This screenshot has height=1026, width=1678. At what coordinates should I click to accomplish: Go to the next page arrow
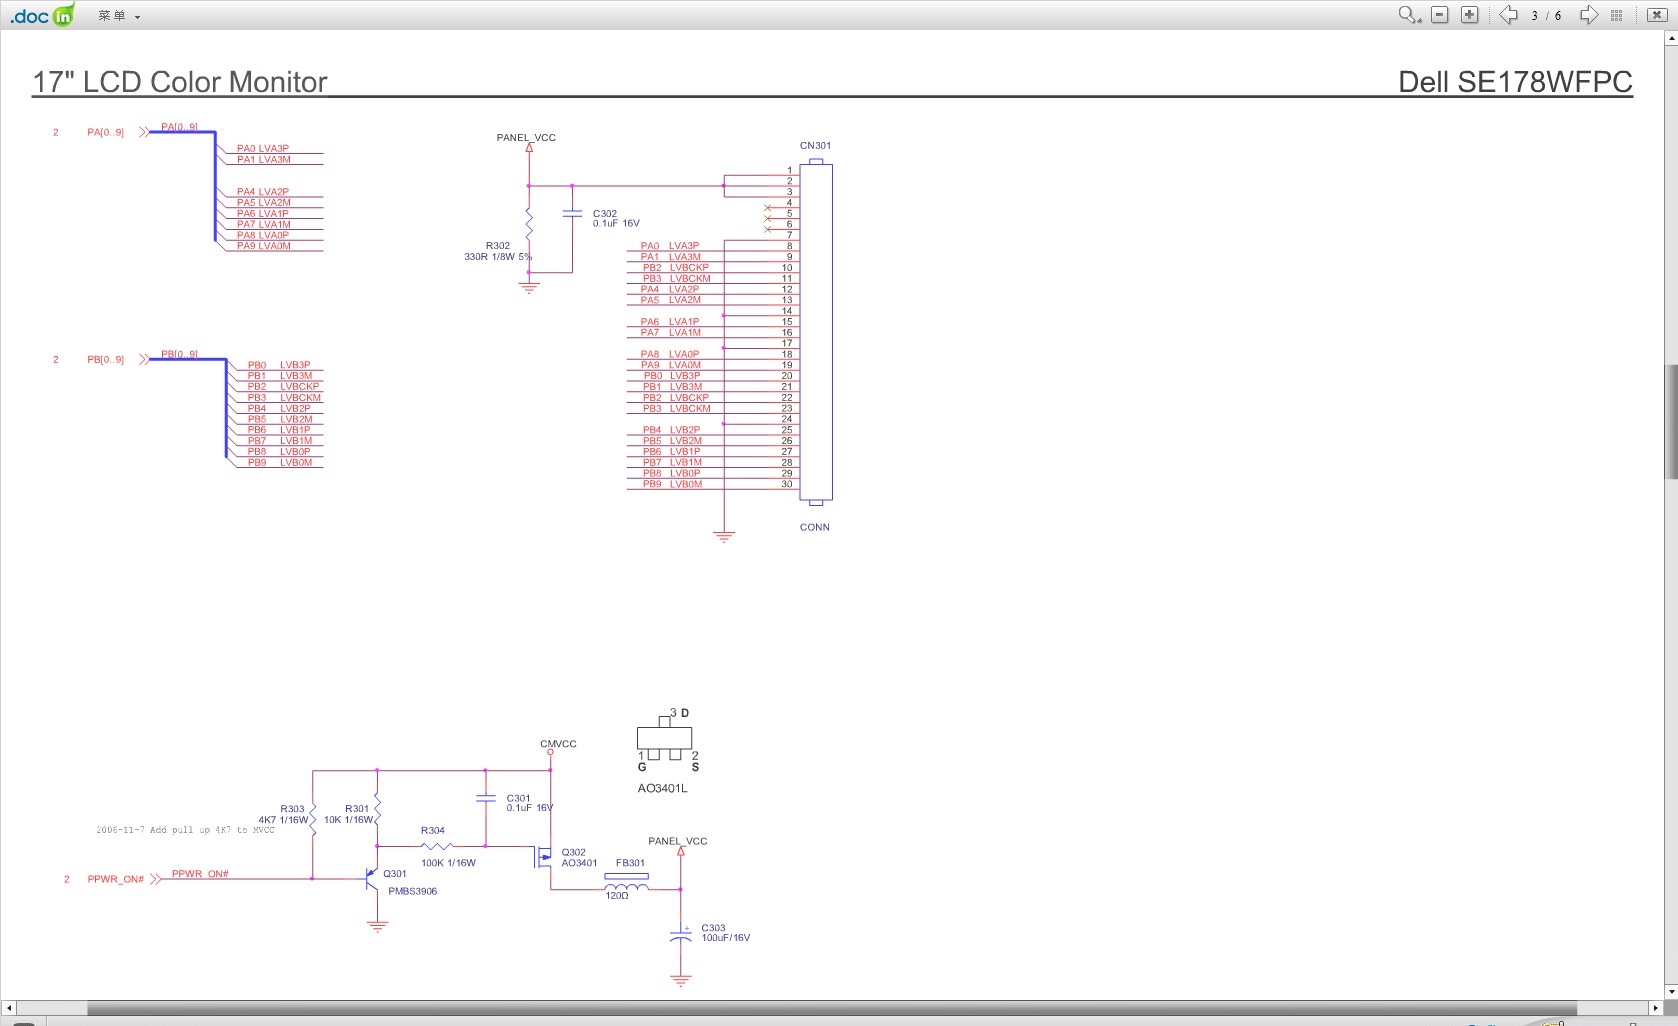pyautogui.click(x=1588, y=15)
